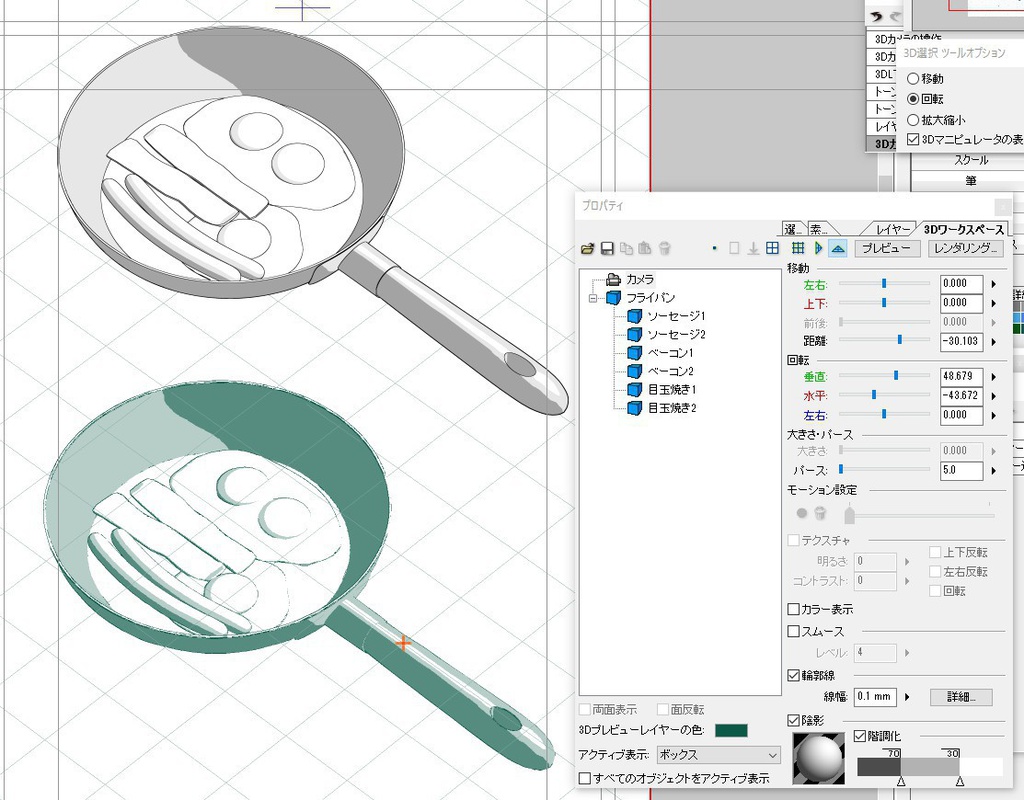The height and width of the screenshot is (800, 1024).
Task: Select the 移動 radio button
Action: tap(913, 78)
